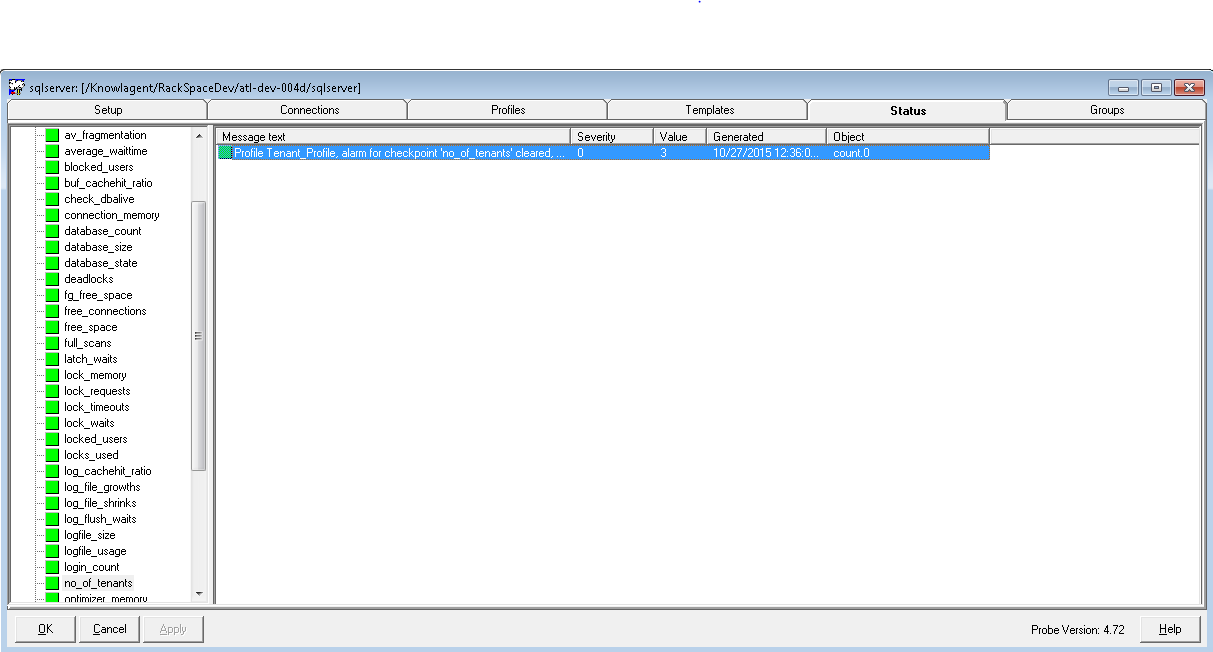This screenshot has width=1213, height=652.
Task: Click the green indicator next to no_of_tenants
Action: coord(52,583)
